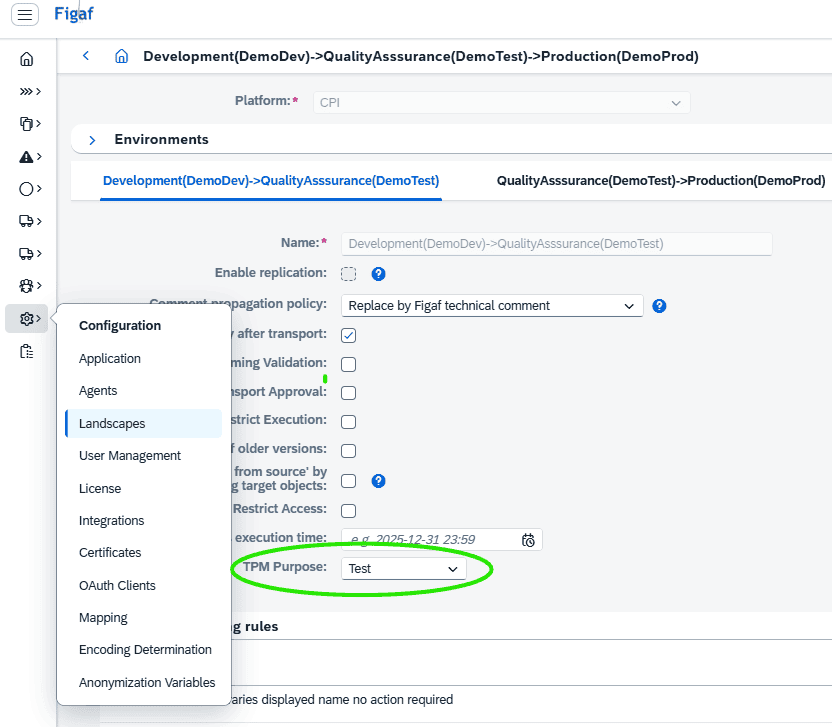Viewport: 832px width, 727px height.
Task: Open the execution time calendar picker
Action: [528, 540]
